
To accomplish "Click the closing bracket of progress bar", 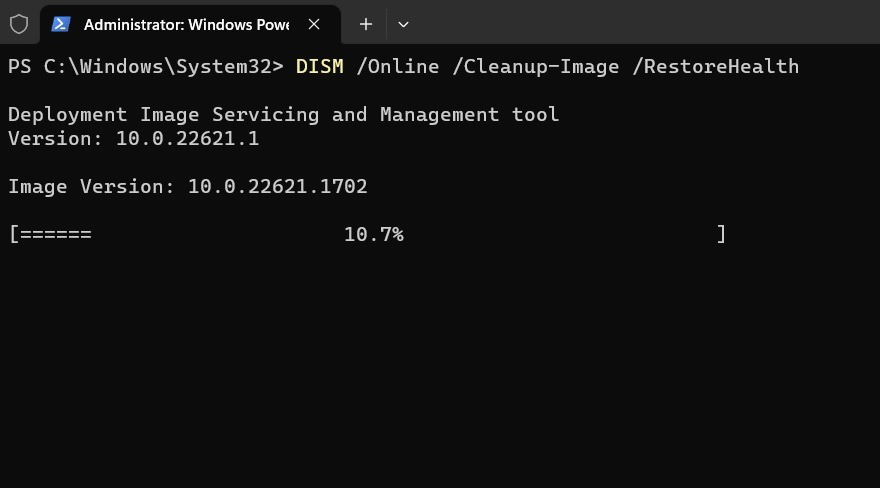I will [x=721, y=234].
